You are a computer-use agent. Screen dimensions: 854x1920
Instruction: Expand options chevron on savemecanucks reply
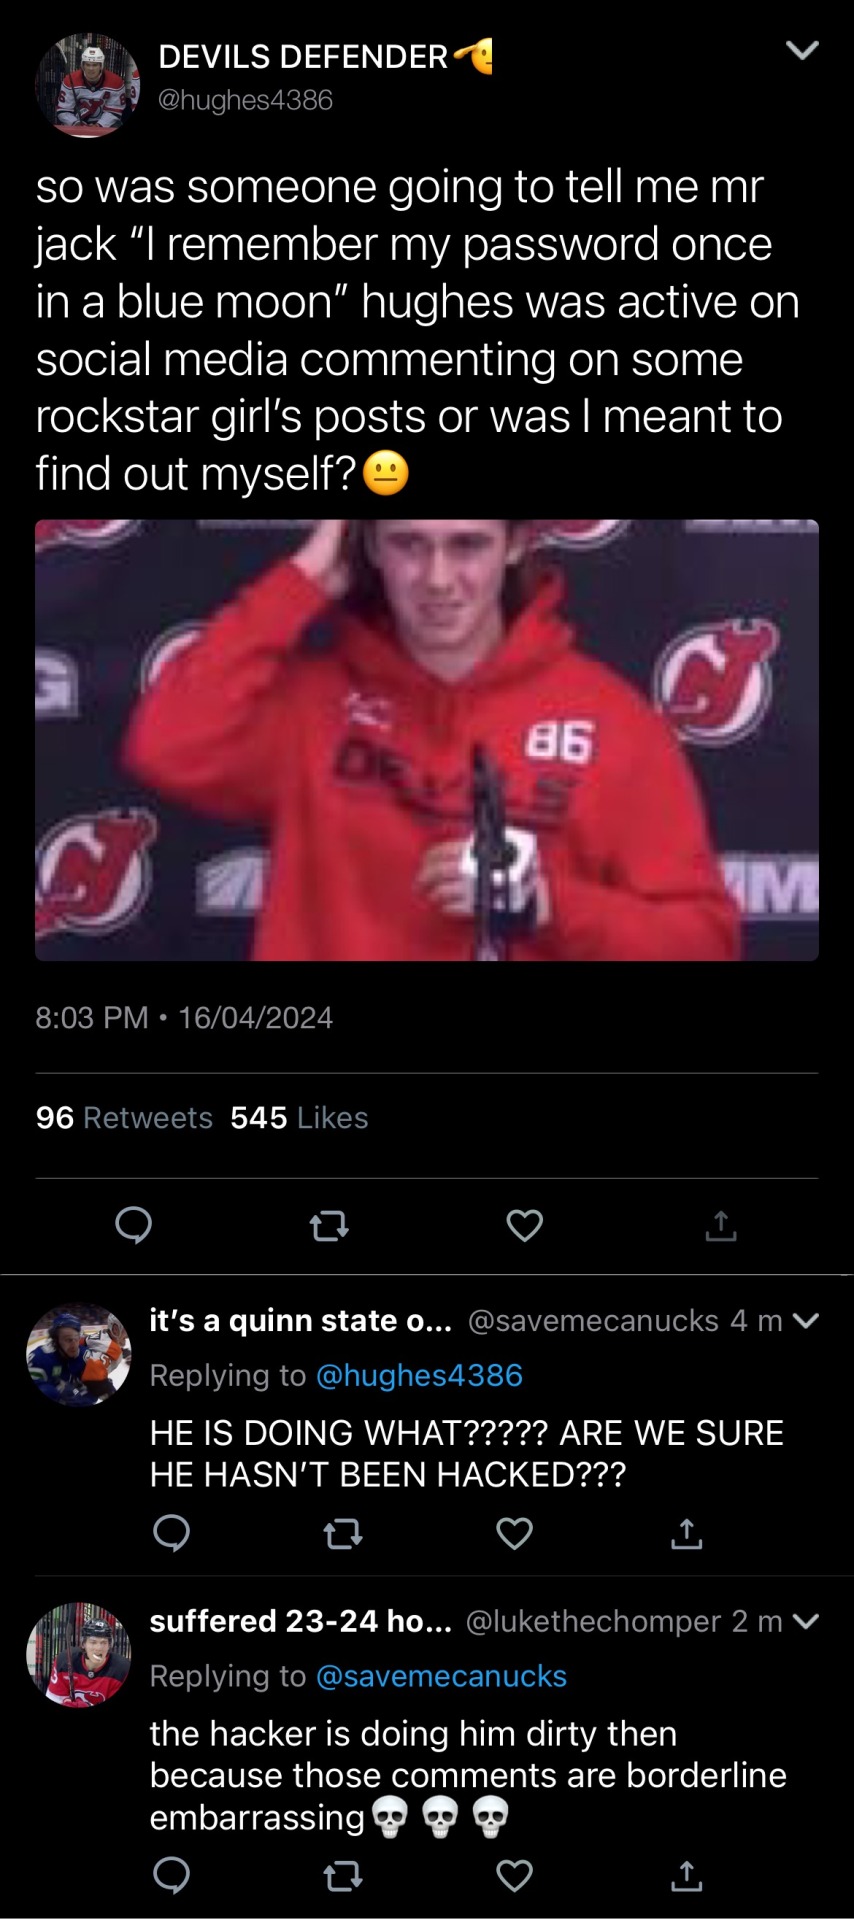(805, 1321)
